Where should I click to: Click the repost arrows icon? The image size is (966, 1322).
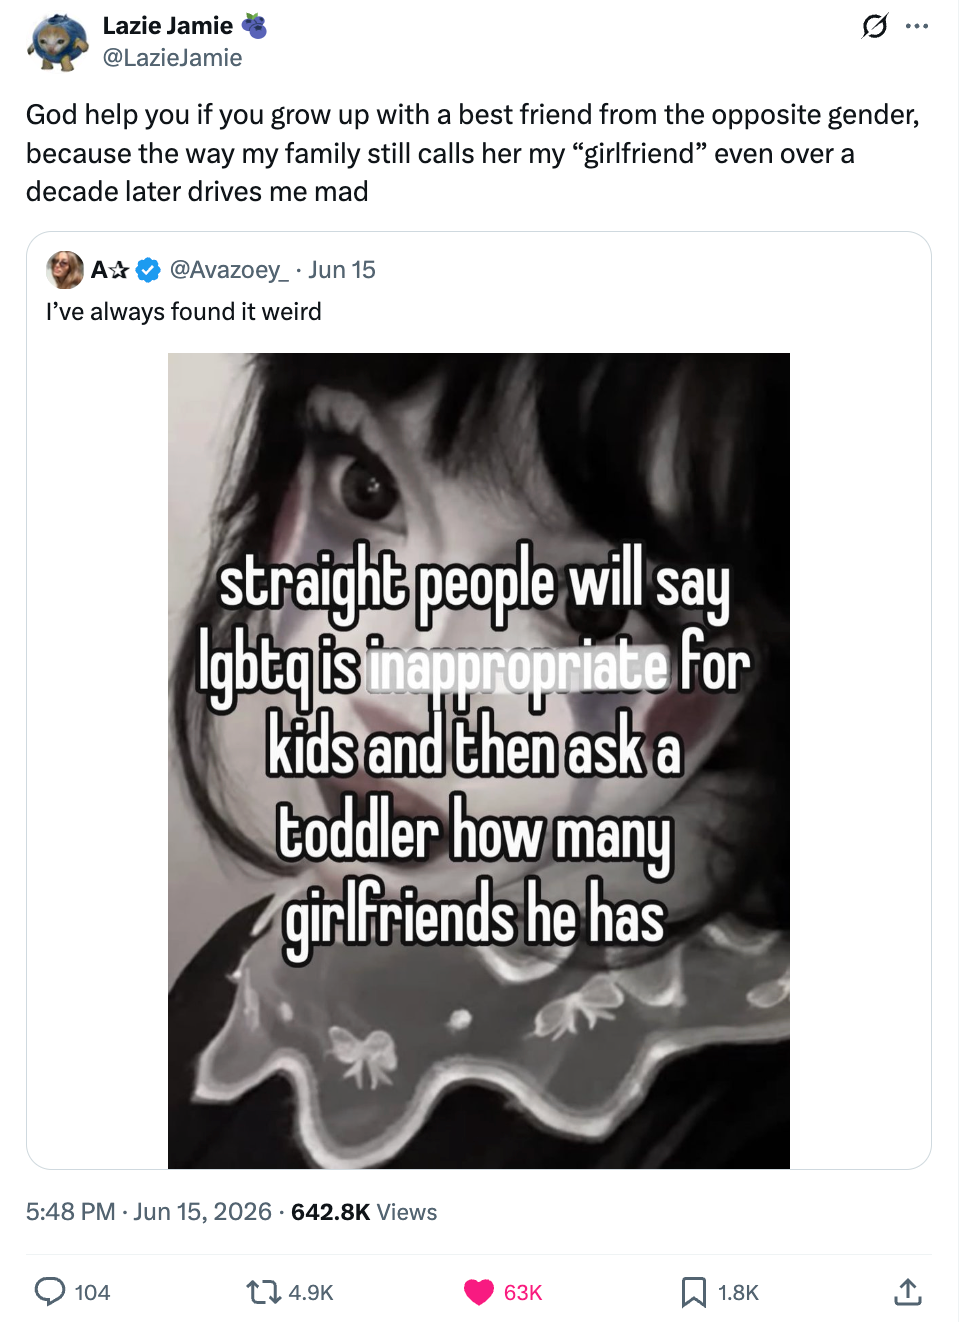click(x=263, y=1292)
